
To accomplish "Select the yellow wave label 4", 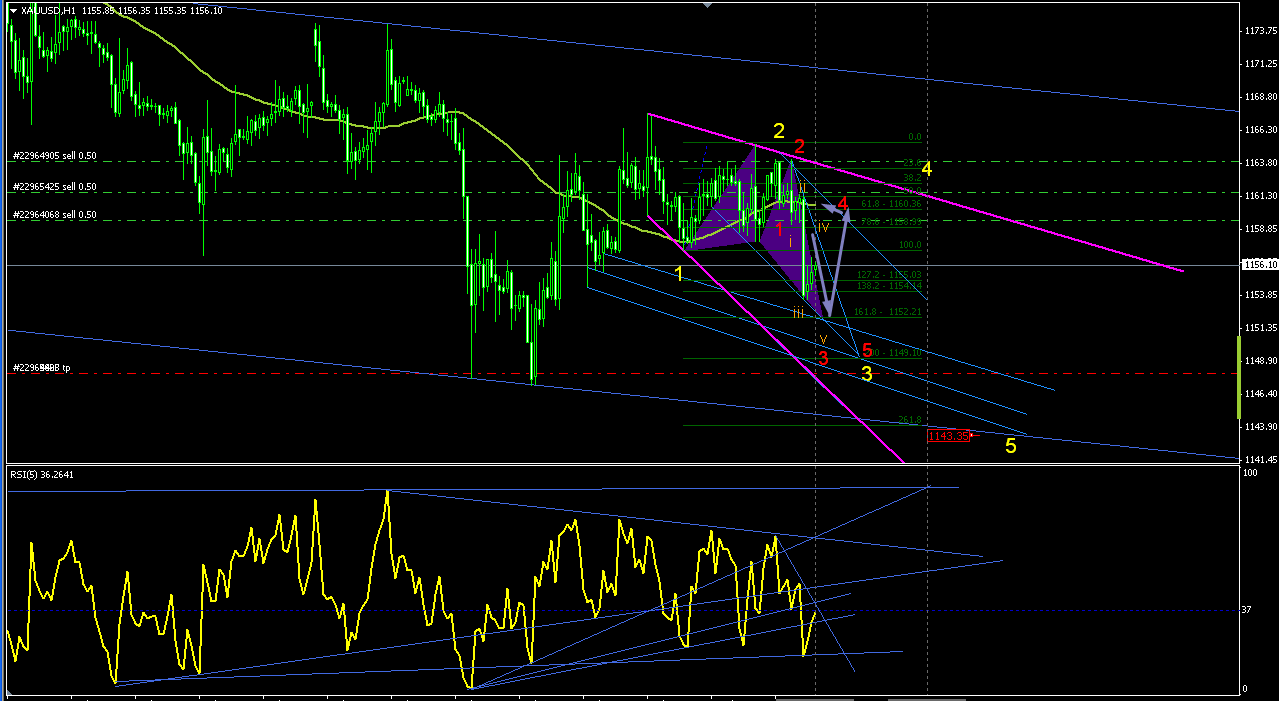I will tap(927, 168).
